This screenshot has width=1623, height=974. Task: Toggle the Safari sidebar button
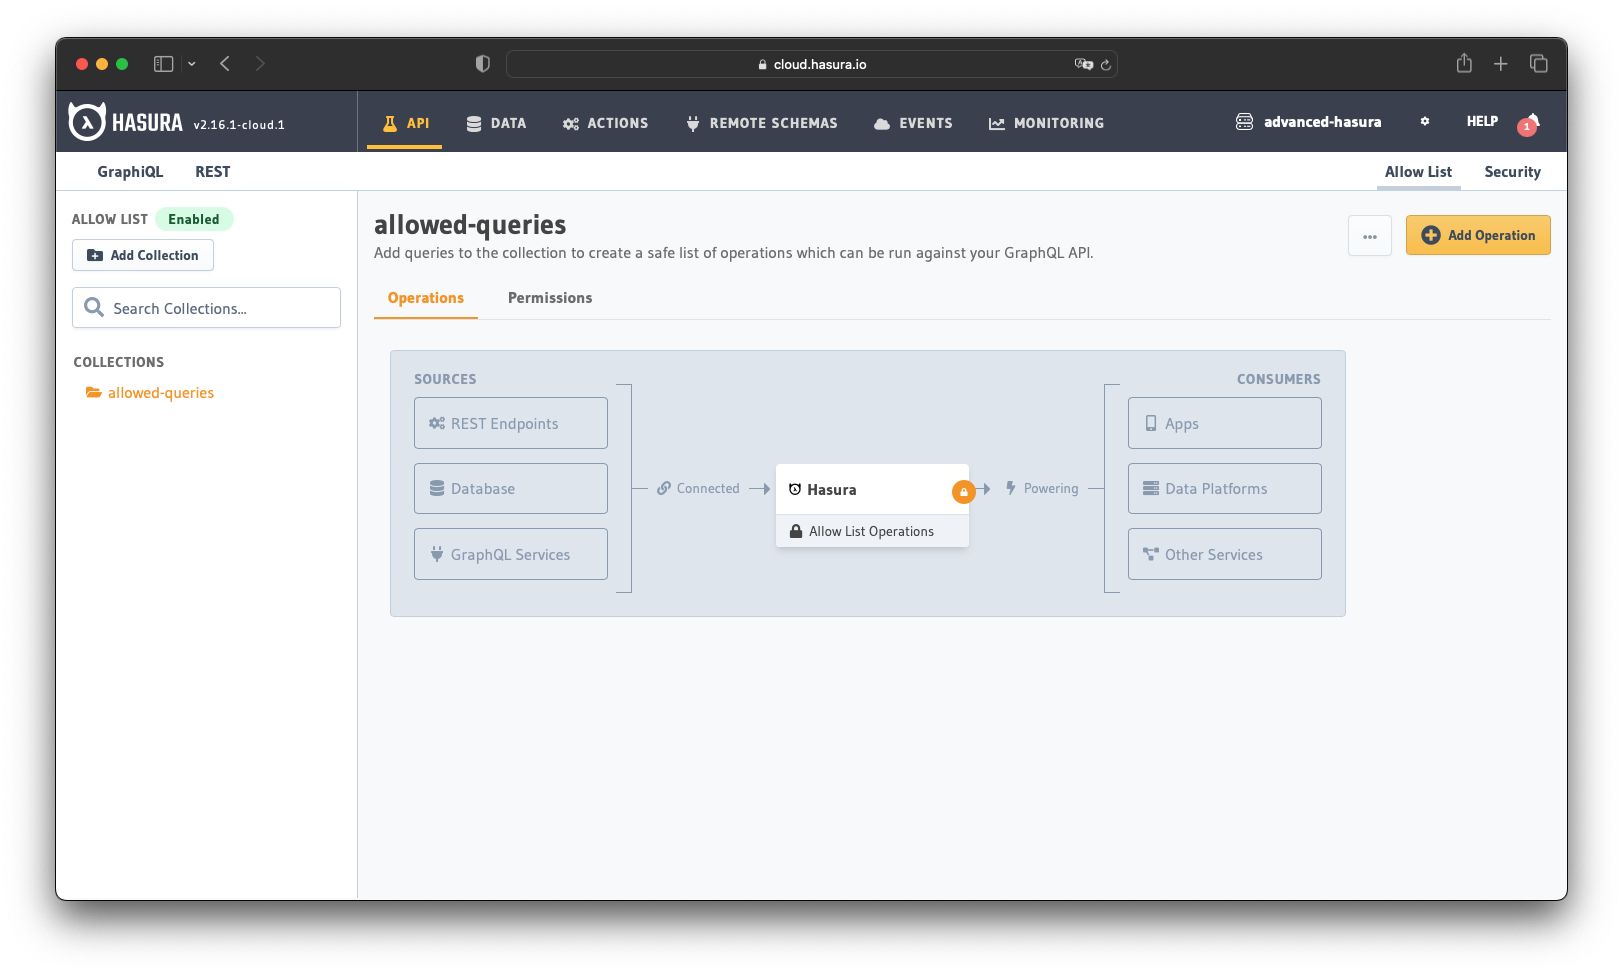pos(163,64)
